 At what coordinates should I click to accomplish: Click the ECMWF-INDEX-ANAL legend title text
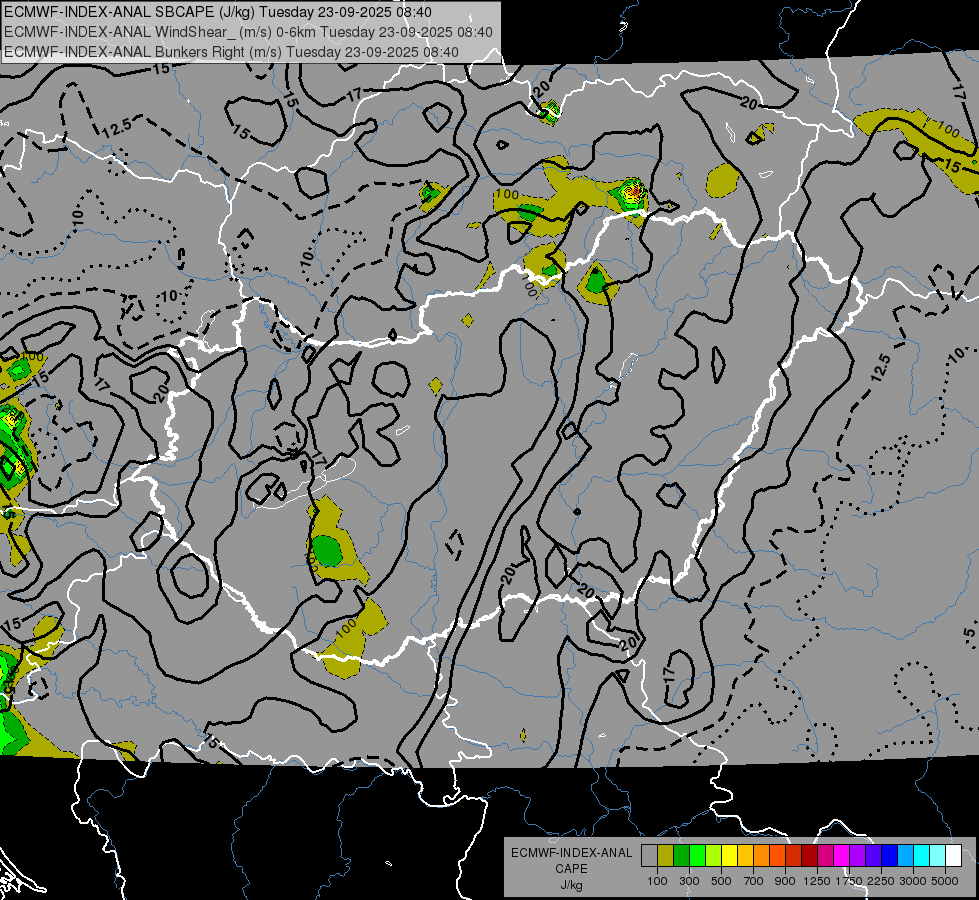tap(571, 853)
